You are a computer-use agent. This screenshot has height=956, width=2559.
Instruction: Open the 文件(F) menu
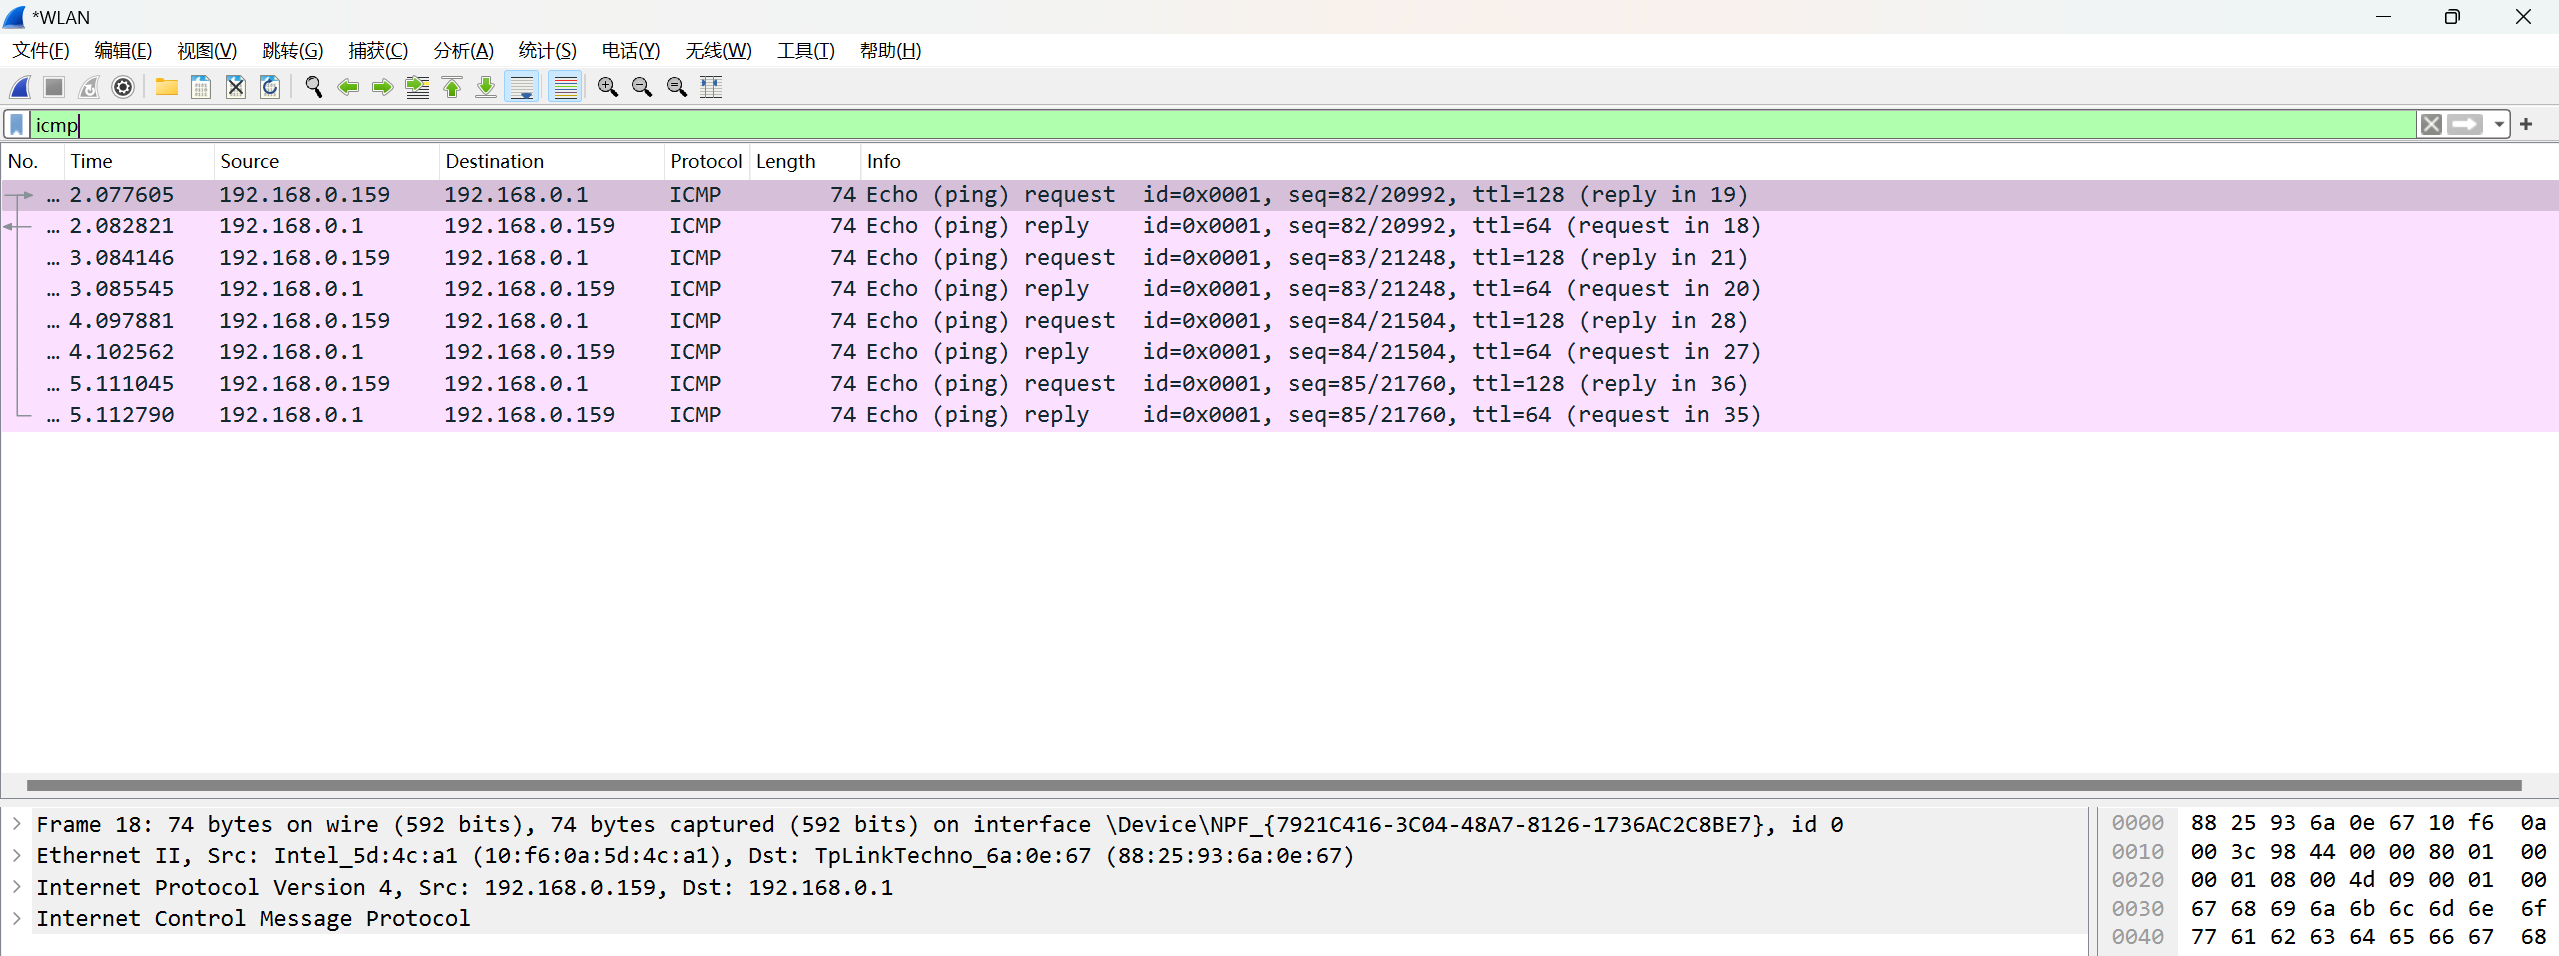(x=41, y=51)
